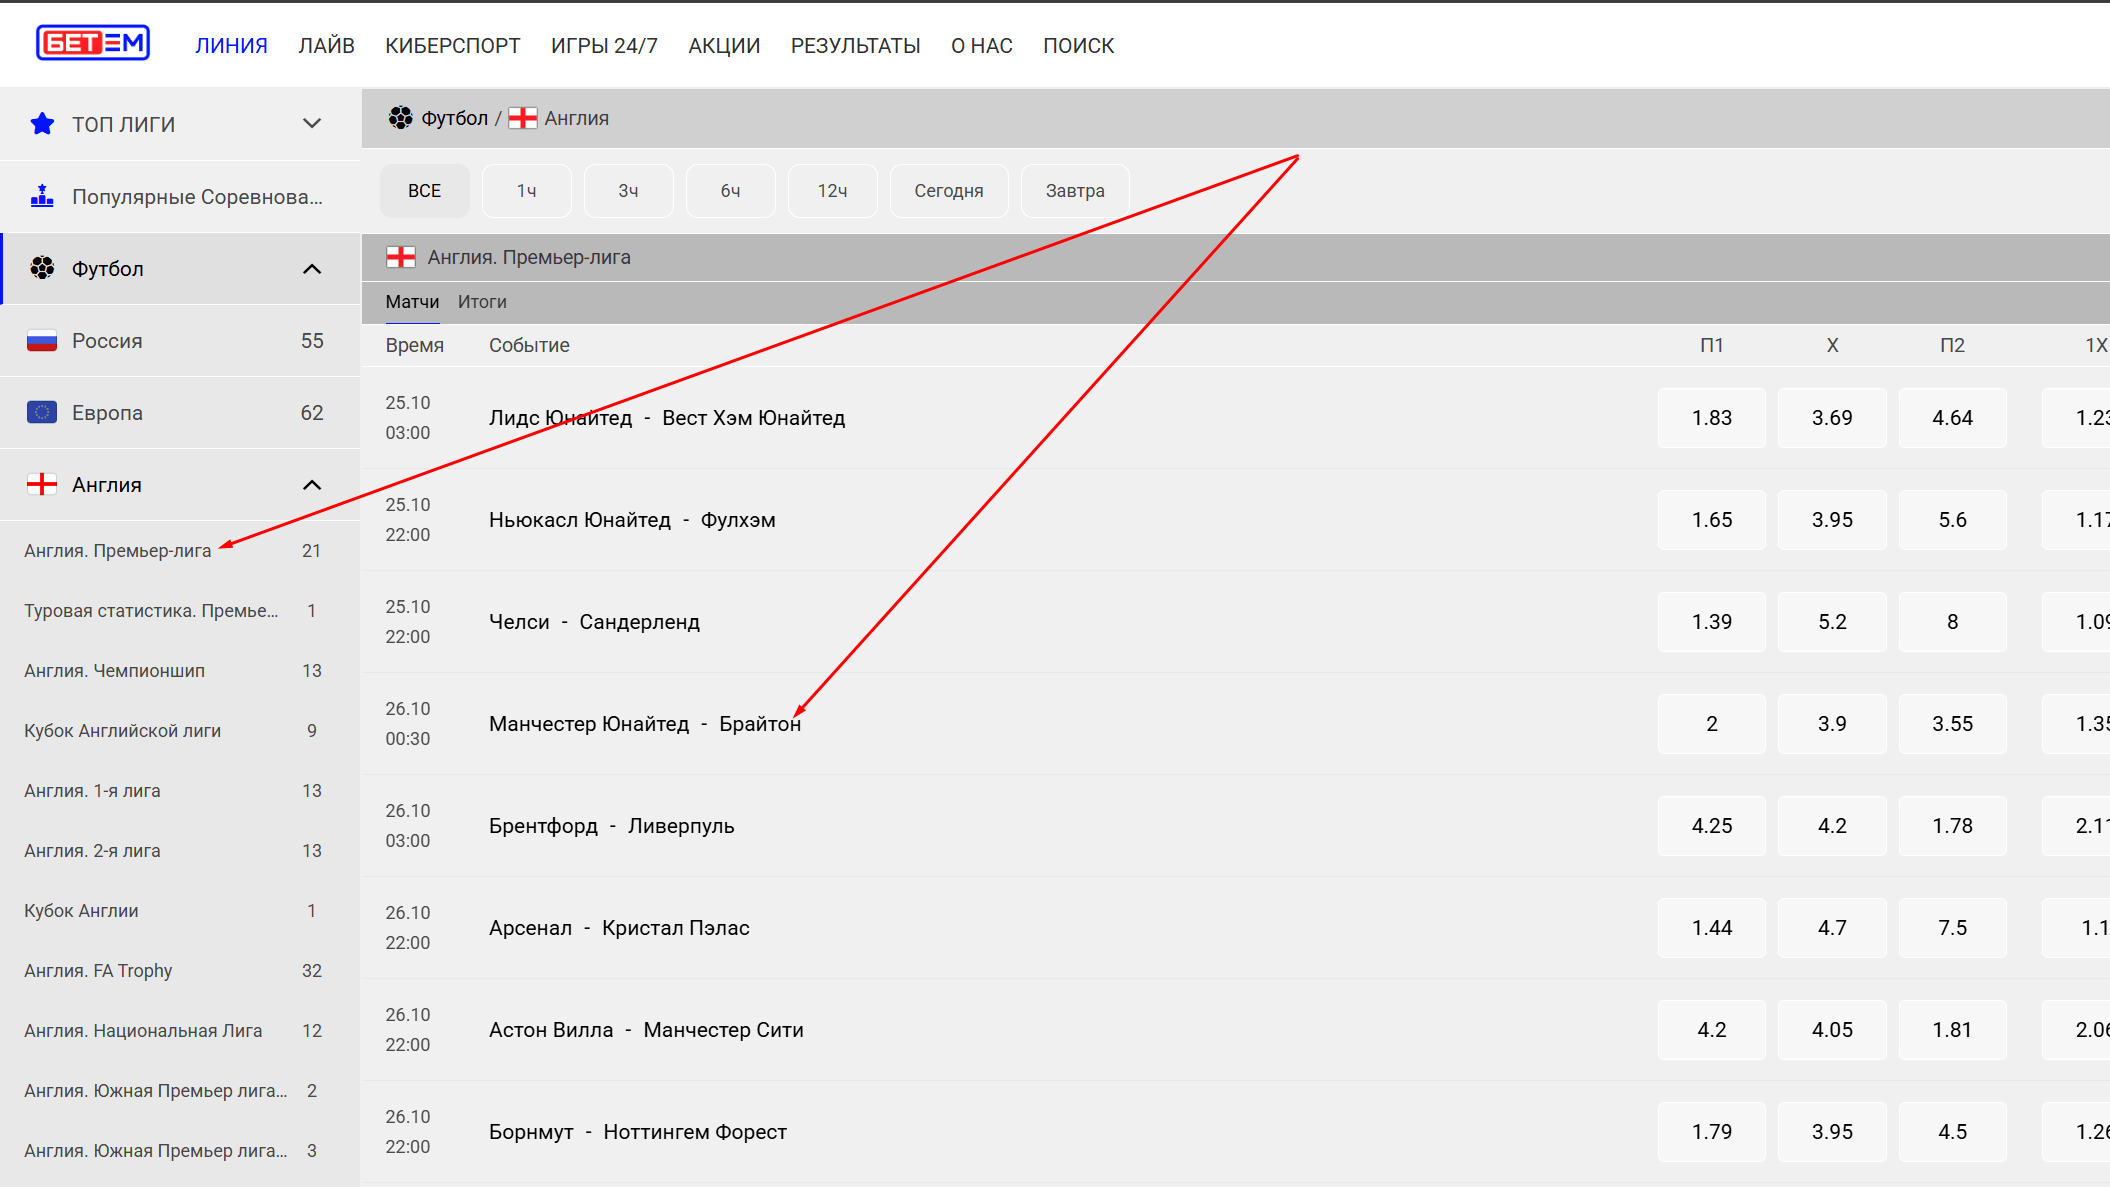Open the ЛАЙВ menu item
2110x1187 pixels.
click(x=326, y=46)
